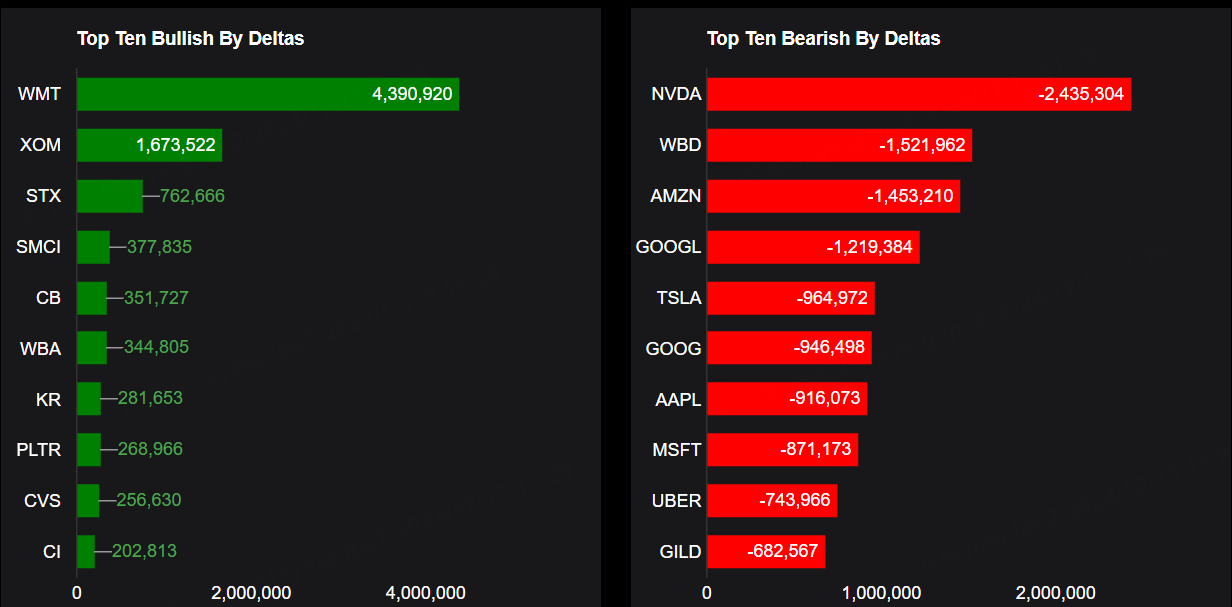Click the 4,000,000 axis label on bullish chart

click(425, 592)
